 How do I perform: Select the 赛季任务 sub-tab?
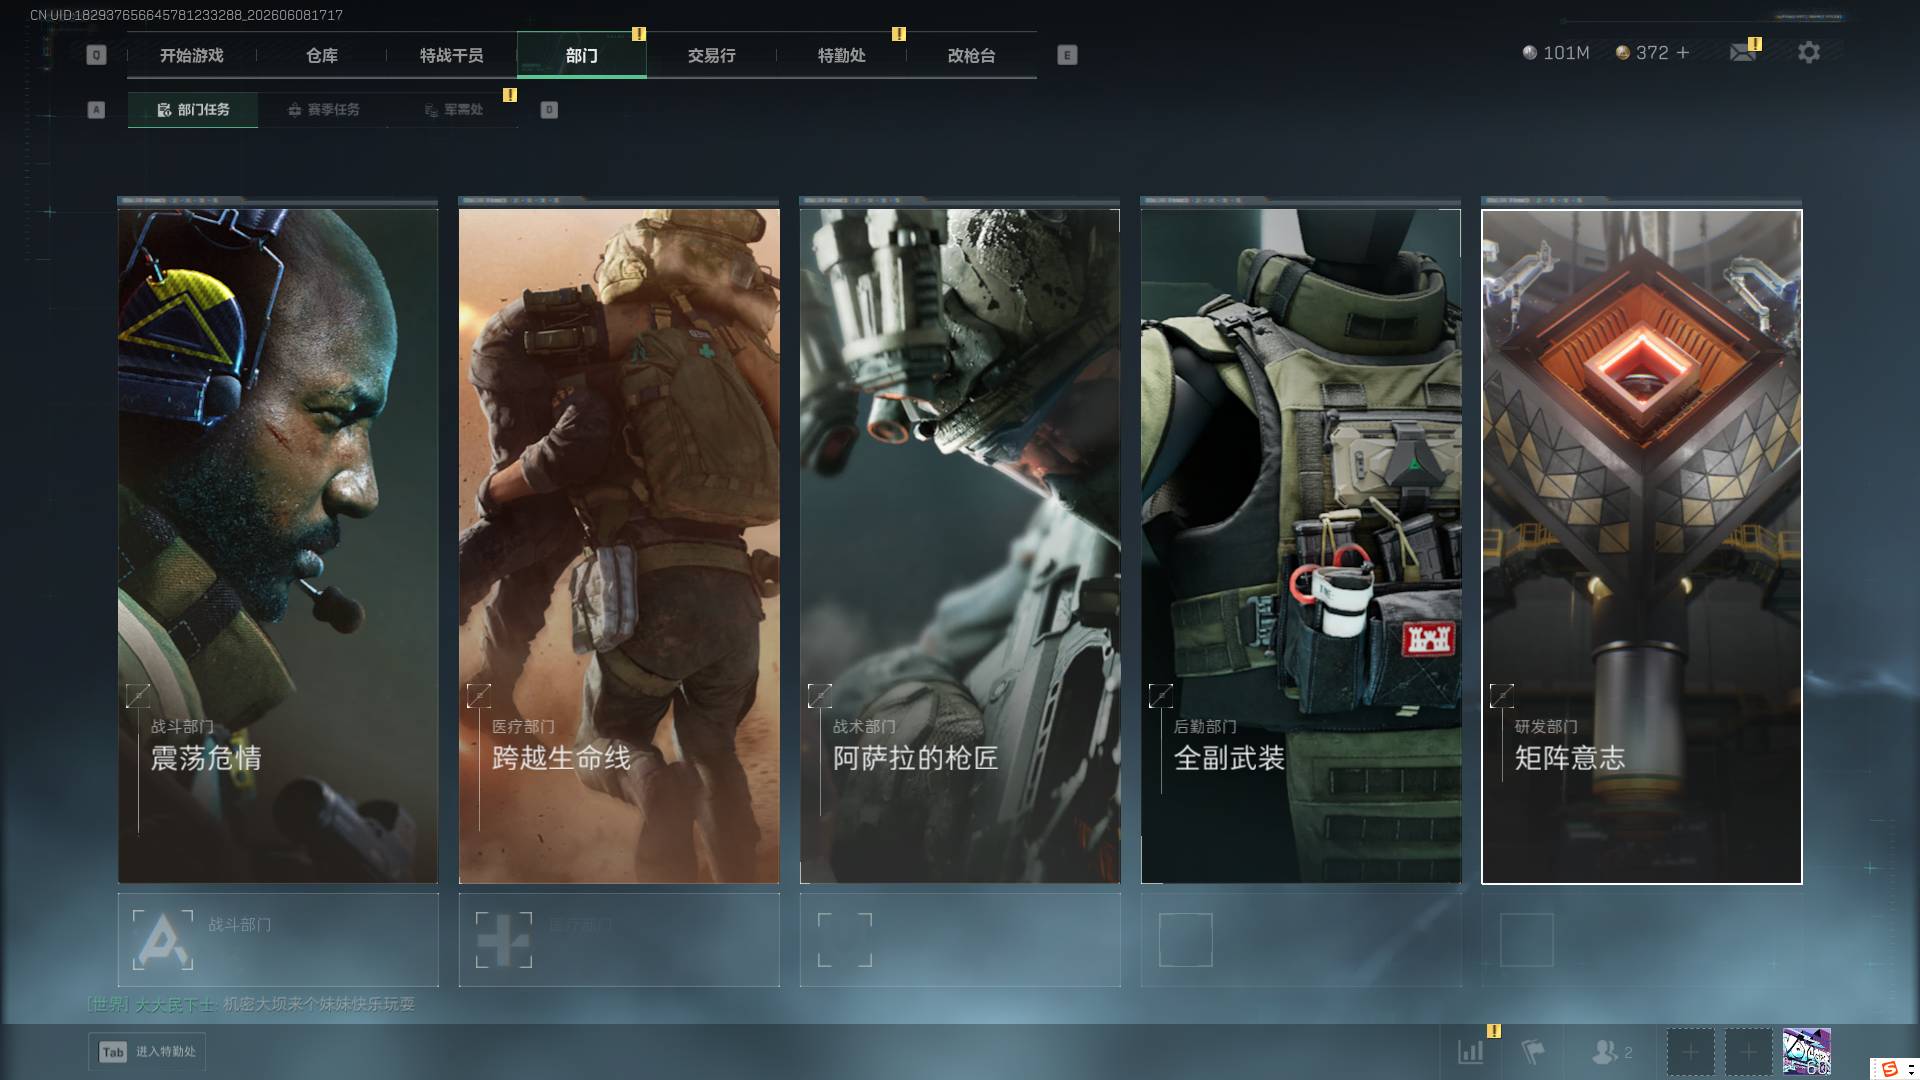coord(323,110)
